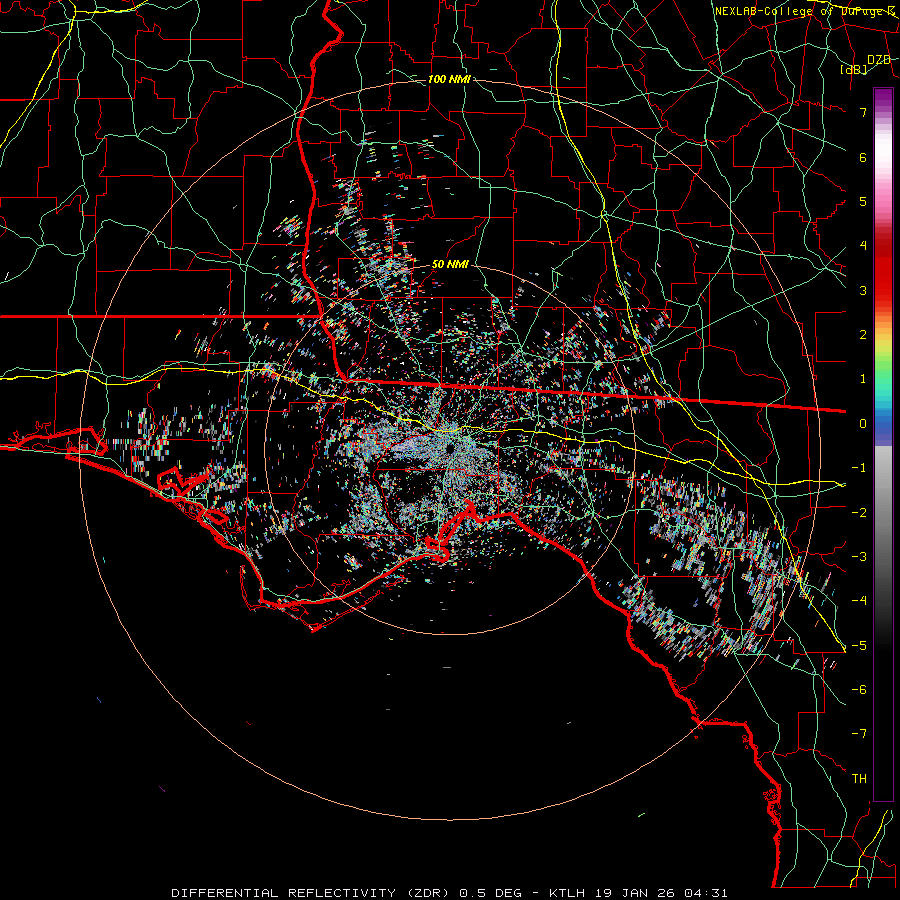Click the 4 value on the scale
900x900 pixels.
863,246
